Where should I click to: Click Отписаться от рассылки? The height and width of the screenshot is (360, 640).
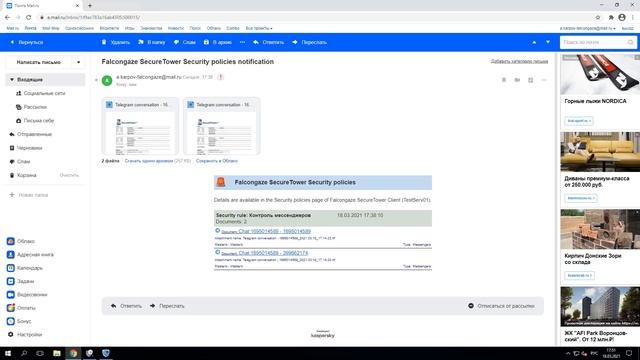pos(501,306)
